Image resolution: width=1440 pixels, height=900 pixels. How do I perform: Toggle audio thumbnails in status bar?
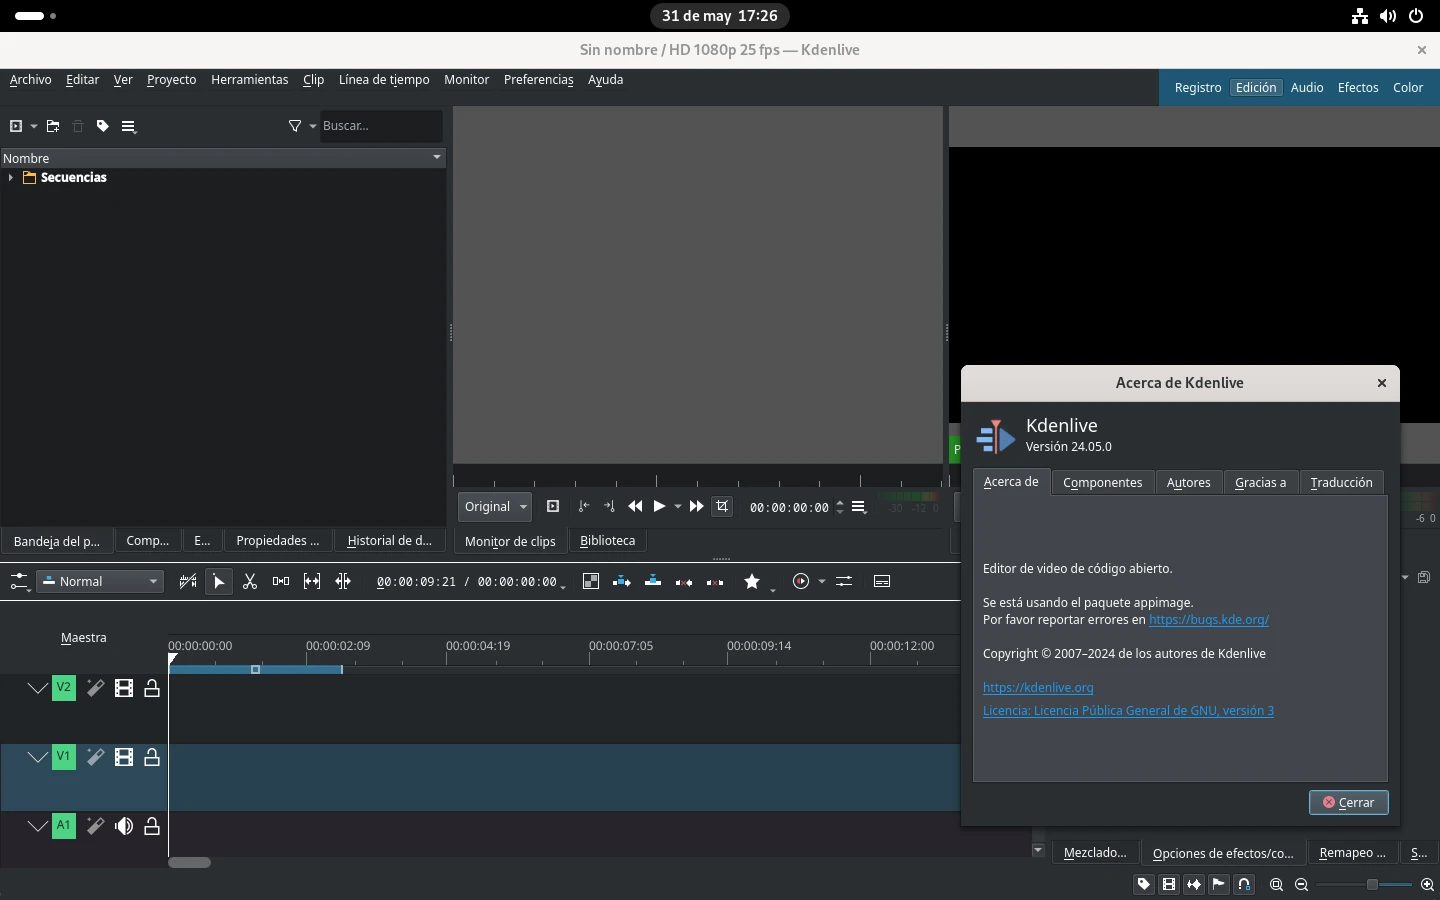coord(1194,884)
